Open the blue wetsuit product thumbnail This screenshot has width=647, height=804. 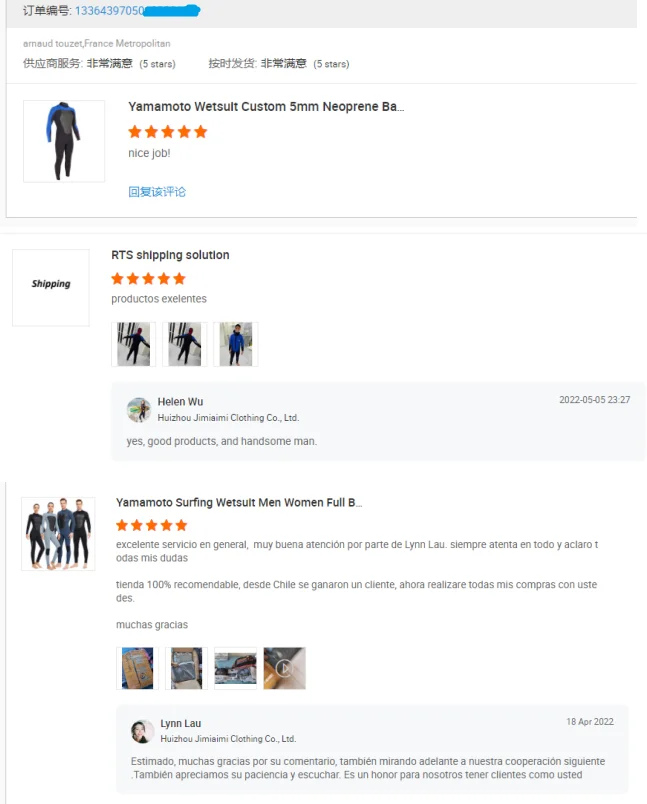click(x=64, y=141)
